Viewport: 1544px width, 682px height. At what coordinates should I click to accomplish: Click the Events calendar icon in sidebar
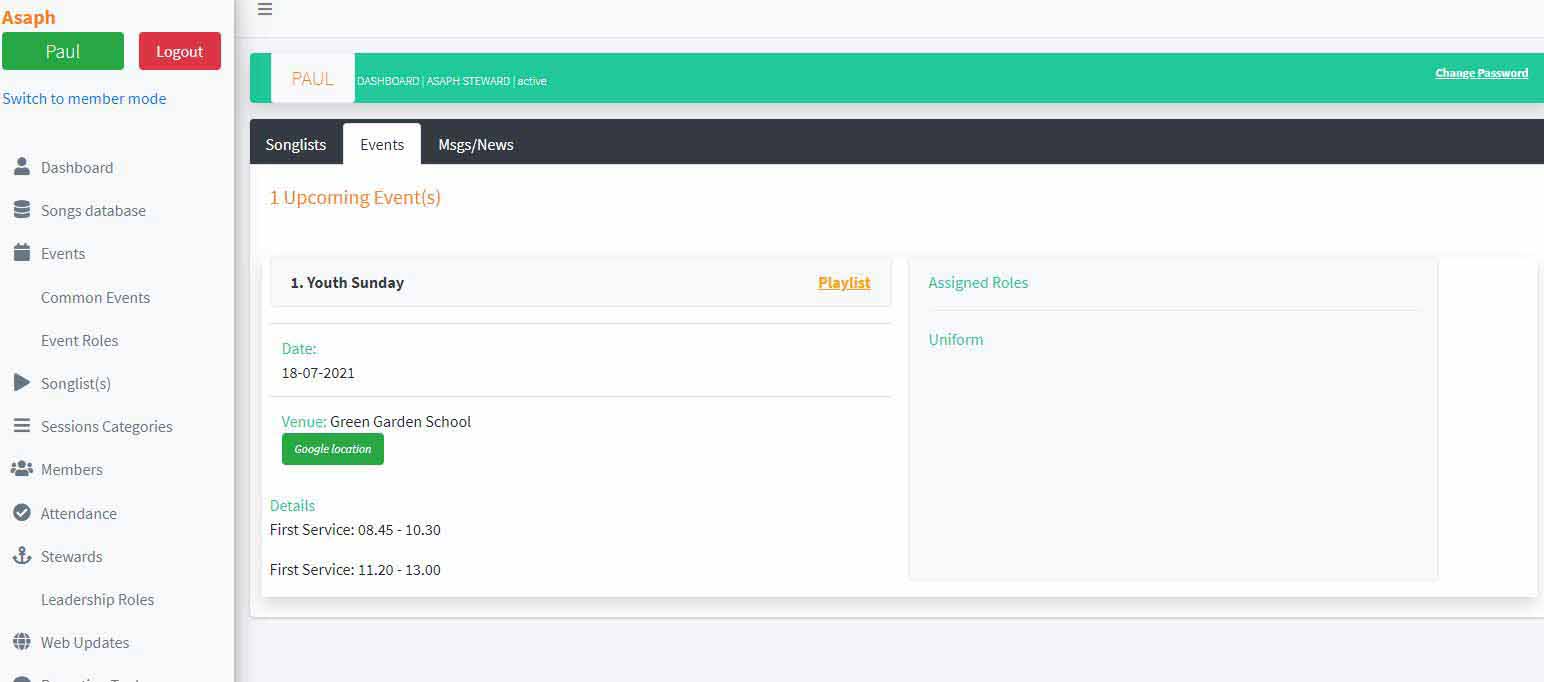click(x=21, y=253)
